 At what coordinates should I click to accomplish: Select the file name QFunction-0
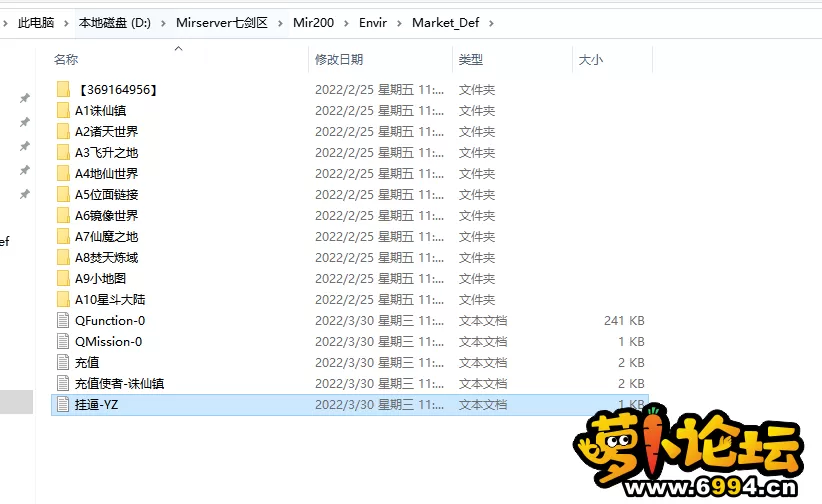tap(110, 320)
